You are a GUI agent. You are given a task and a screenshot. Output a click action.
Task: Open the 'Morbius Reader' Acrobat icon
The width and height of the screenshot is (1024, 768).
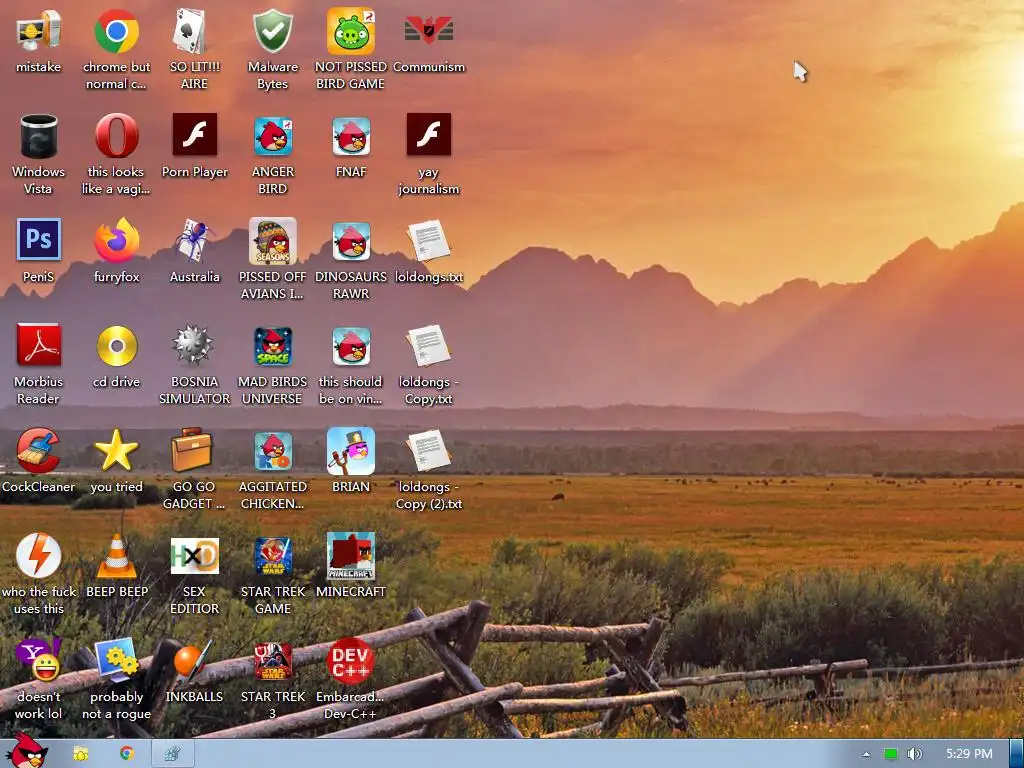39,345
